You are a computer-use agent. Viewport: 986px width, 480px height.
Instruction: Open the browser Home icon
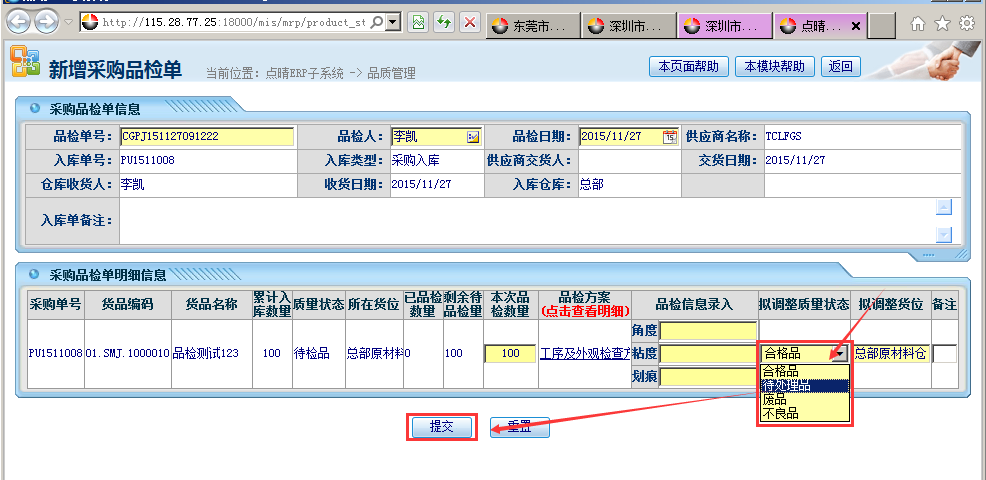[918, 23]
